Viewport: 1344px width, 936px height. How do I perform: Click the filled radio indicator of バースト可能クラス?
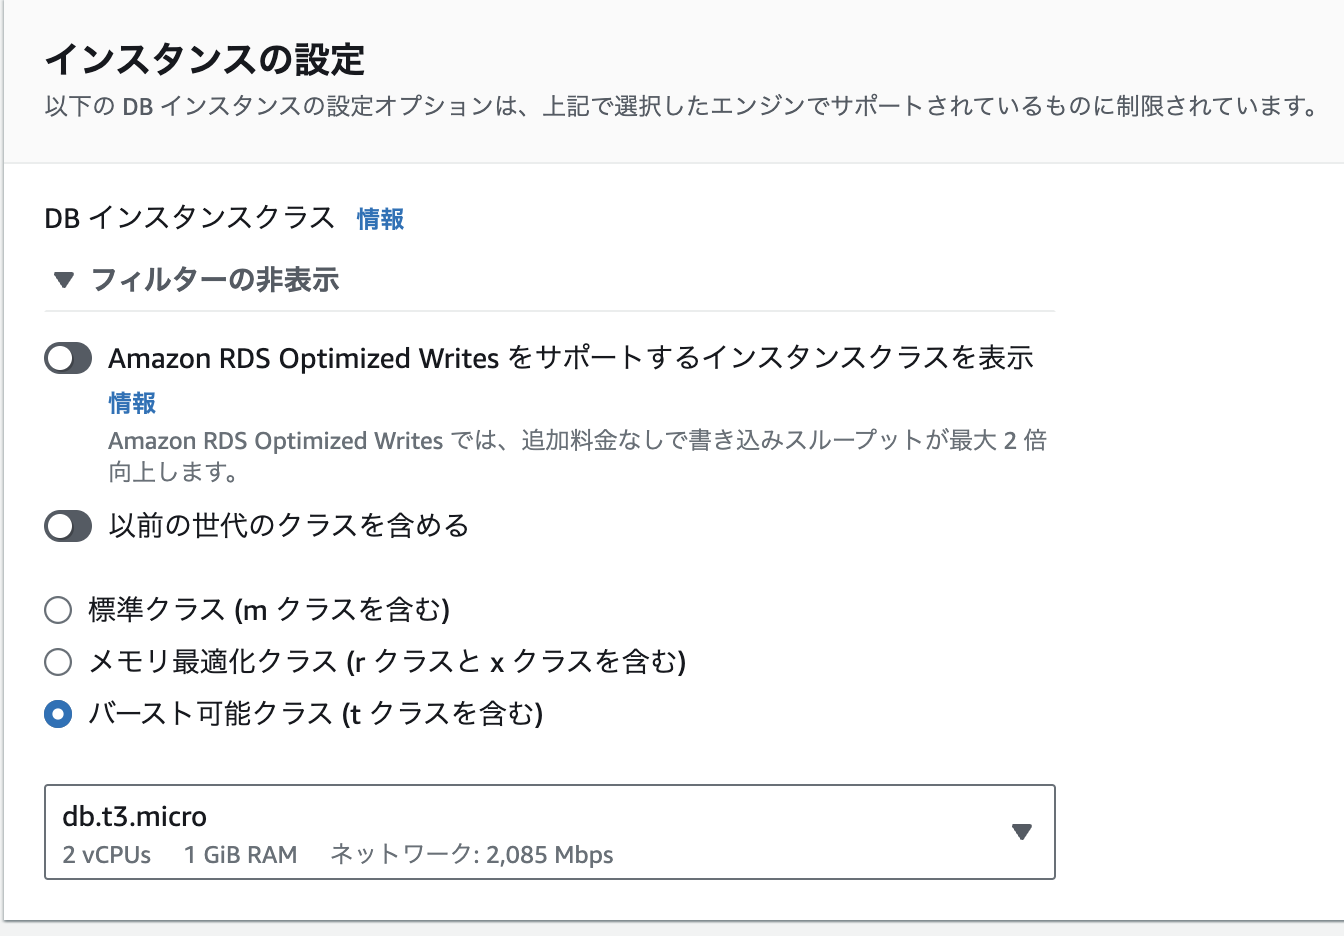point(57,715)
